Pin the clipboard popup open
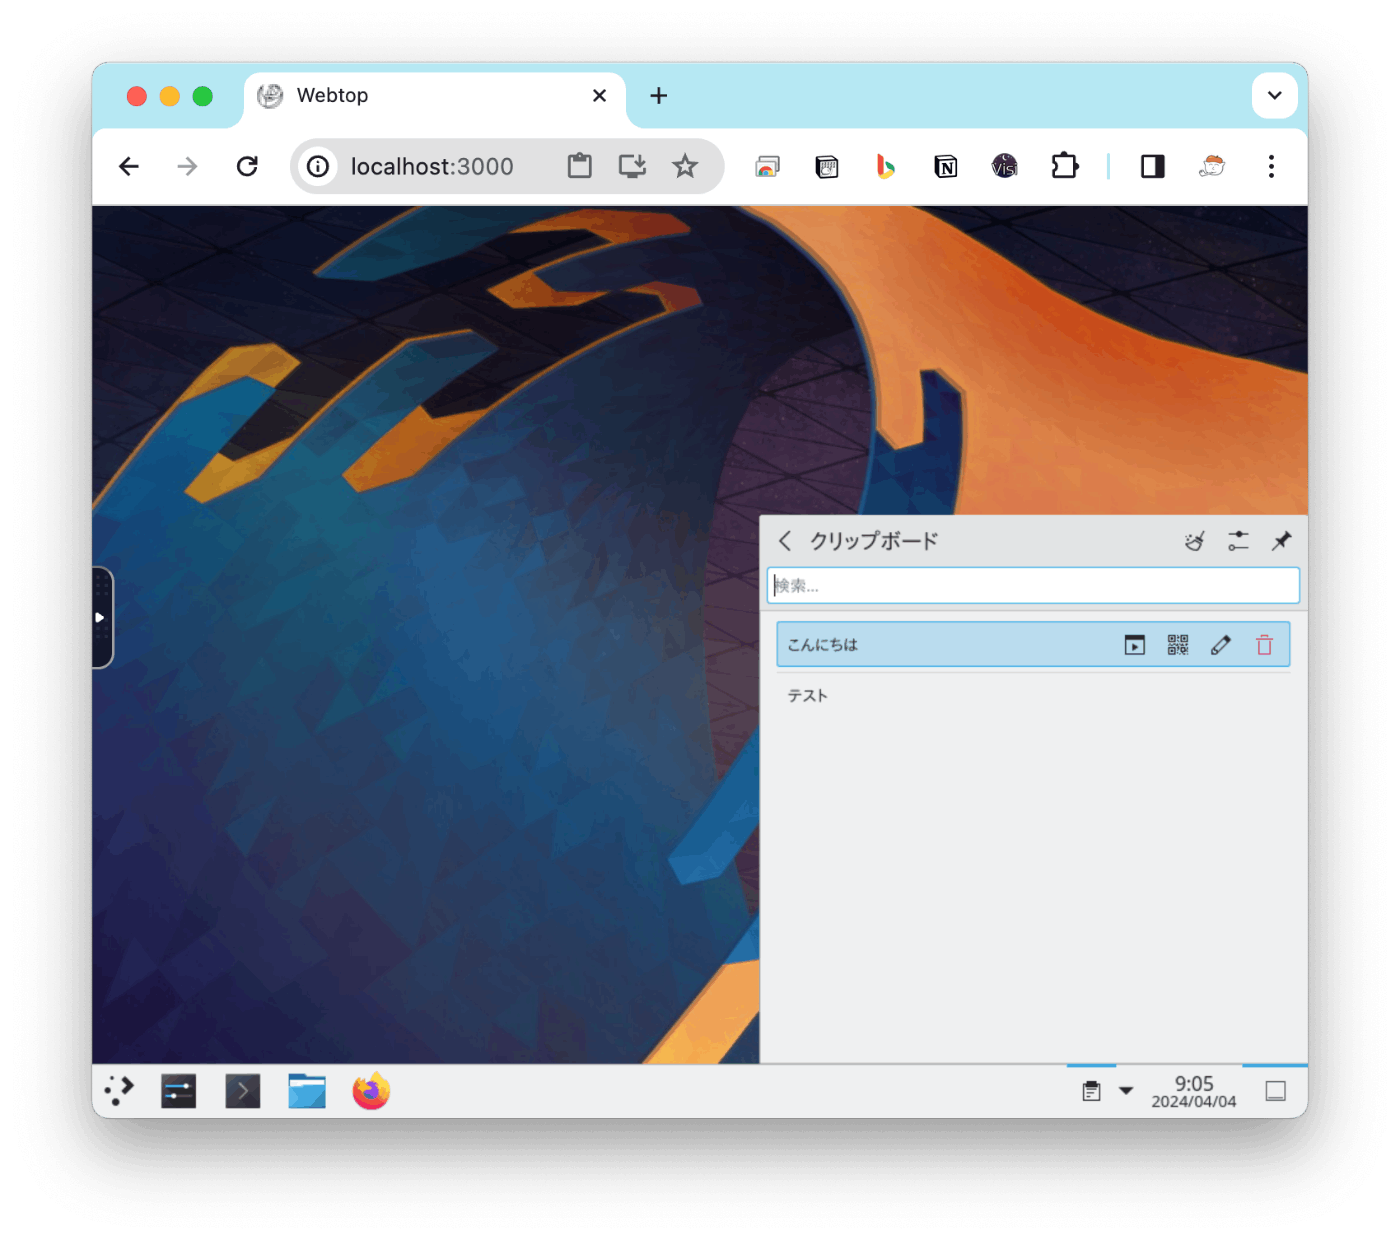The width and height of the screenshot is (1400, 1240). (x=1281, y=541)
